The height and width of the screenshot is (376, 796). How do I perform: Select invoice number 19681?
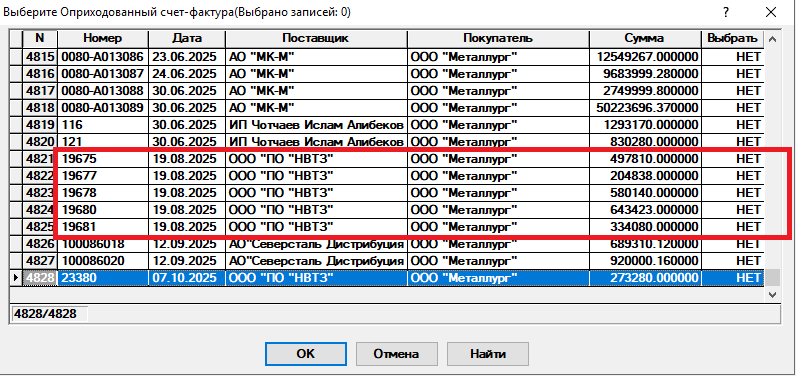tap(103, 227)
